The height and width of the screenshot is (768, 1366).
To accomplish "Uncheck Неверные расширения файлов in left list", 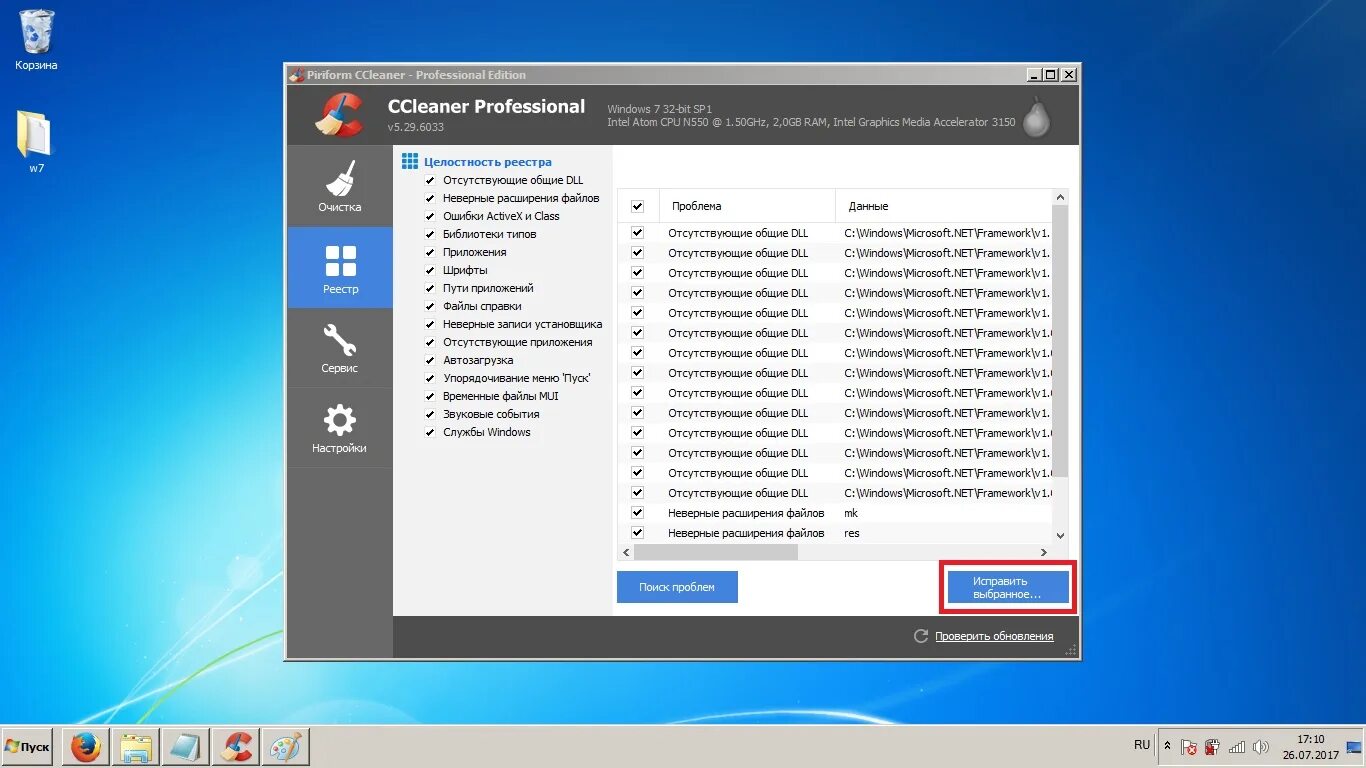I will 430,198.
